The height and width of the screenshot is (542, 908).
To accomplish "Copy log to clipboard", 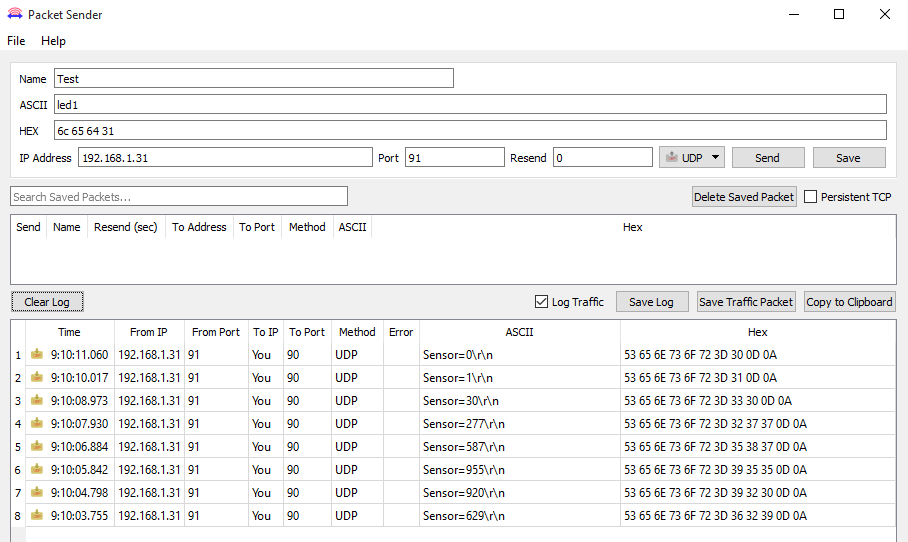I will 850,302.
